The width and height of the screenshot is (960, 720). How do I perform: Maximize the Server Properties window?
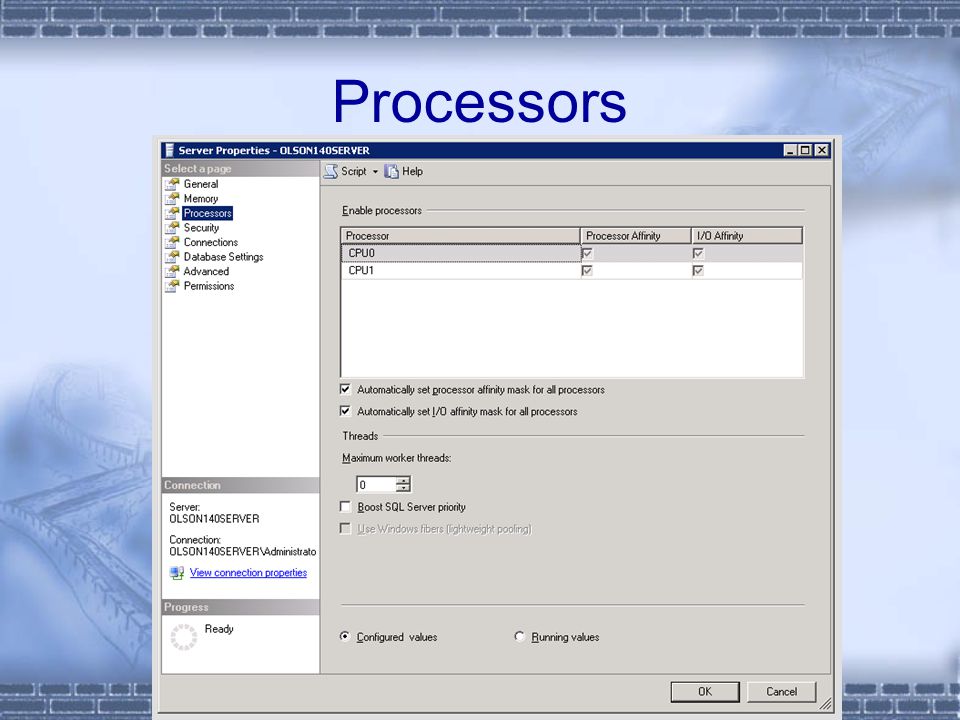(805, 150)
